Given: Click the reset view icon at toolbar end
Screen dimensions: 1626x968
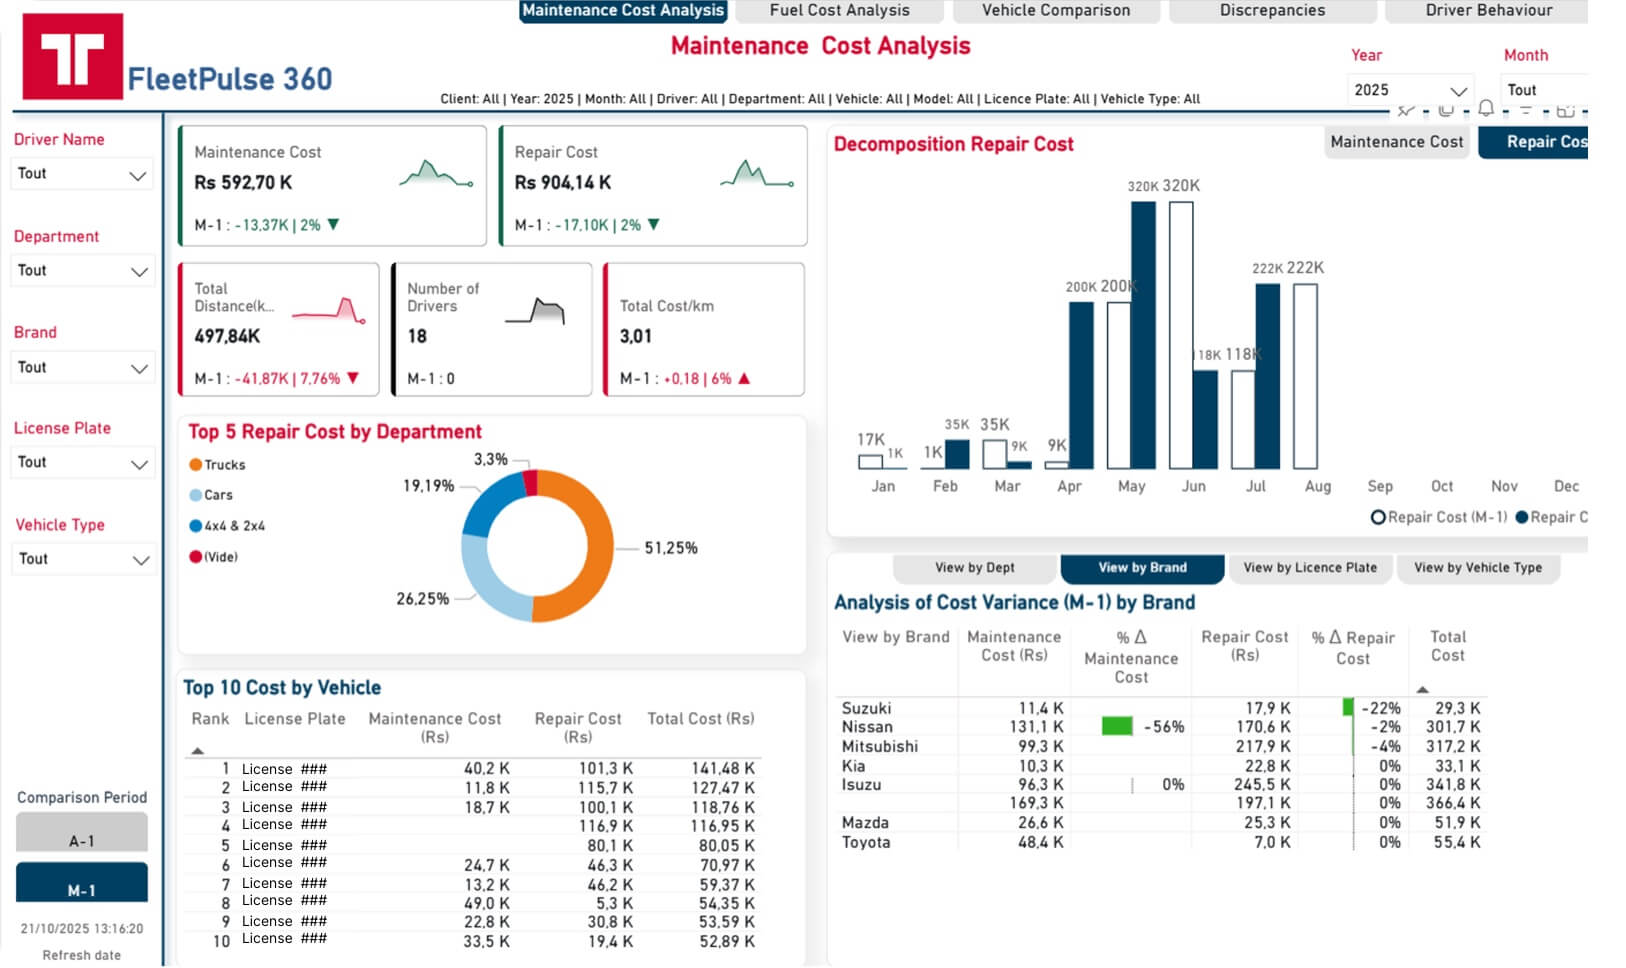Looking at the screenshot, I should 1567,110.
